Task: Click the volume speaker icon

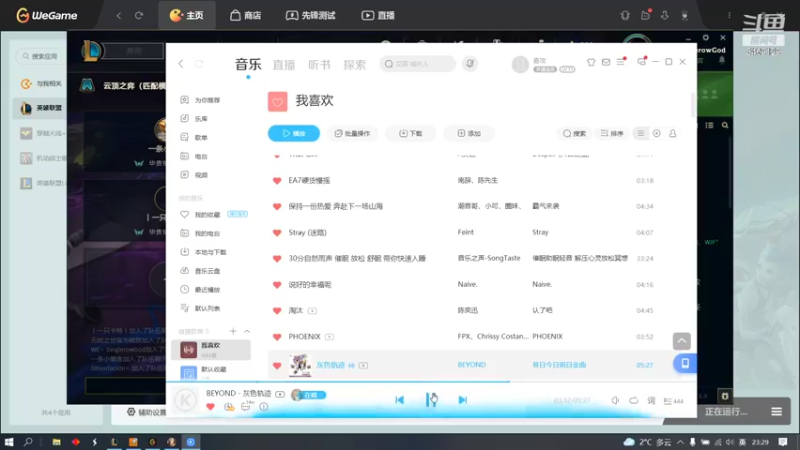Action: click(x=615, y=401)
